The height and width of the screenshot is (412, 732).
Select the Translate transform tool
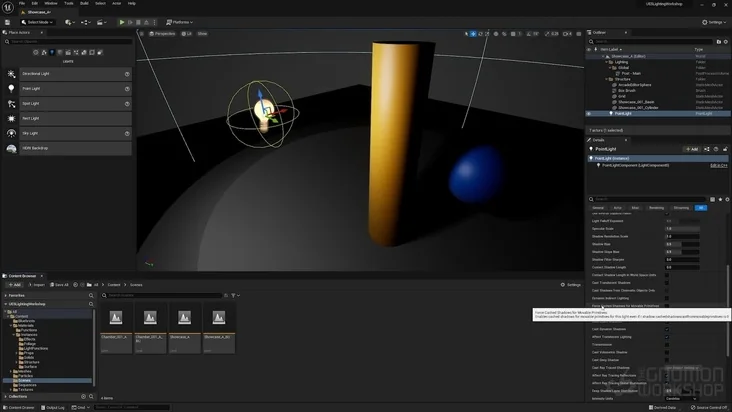coord(473,34)
